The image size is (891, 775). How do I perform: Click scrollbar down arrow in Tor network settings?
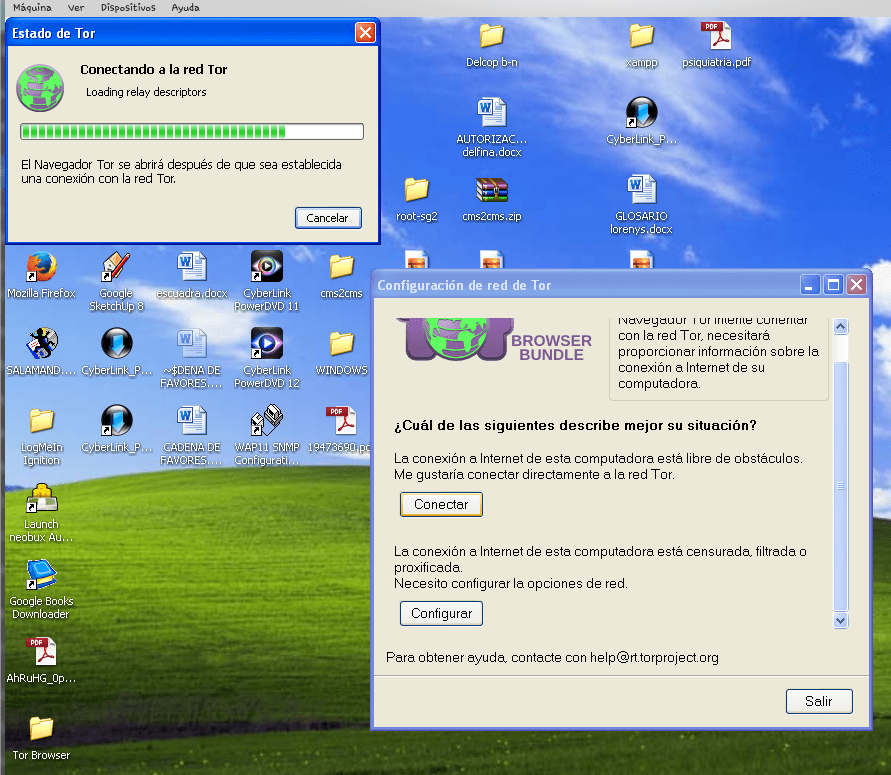[x=840, y=620]
